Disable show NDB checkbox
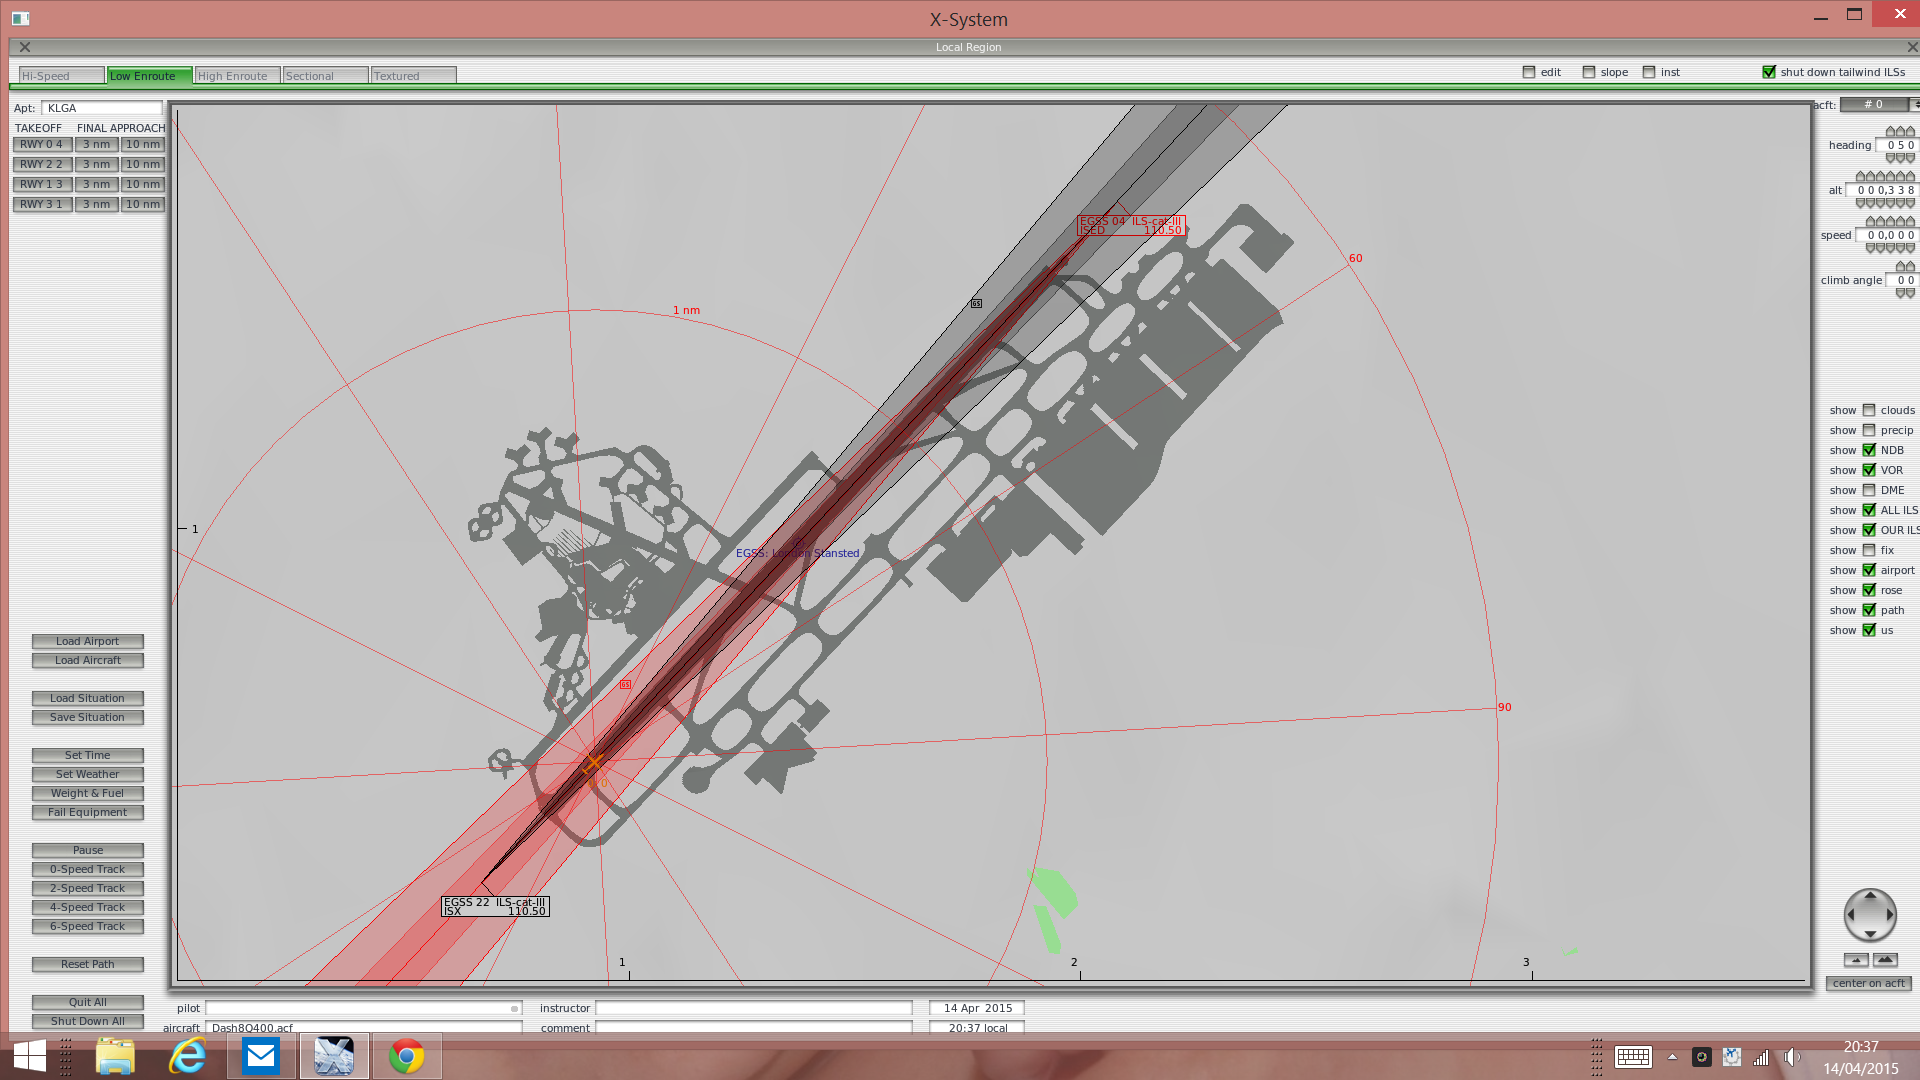The image size is (1920, 1080). 1869,450
